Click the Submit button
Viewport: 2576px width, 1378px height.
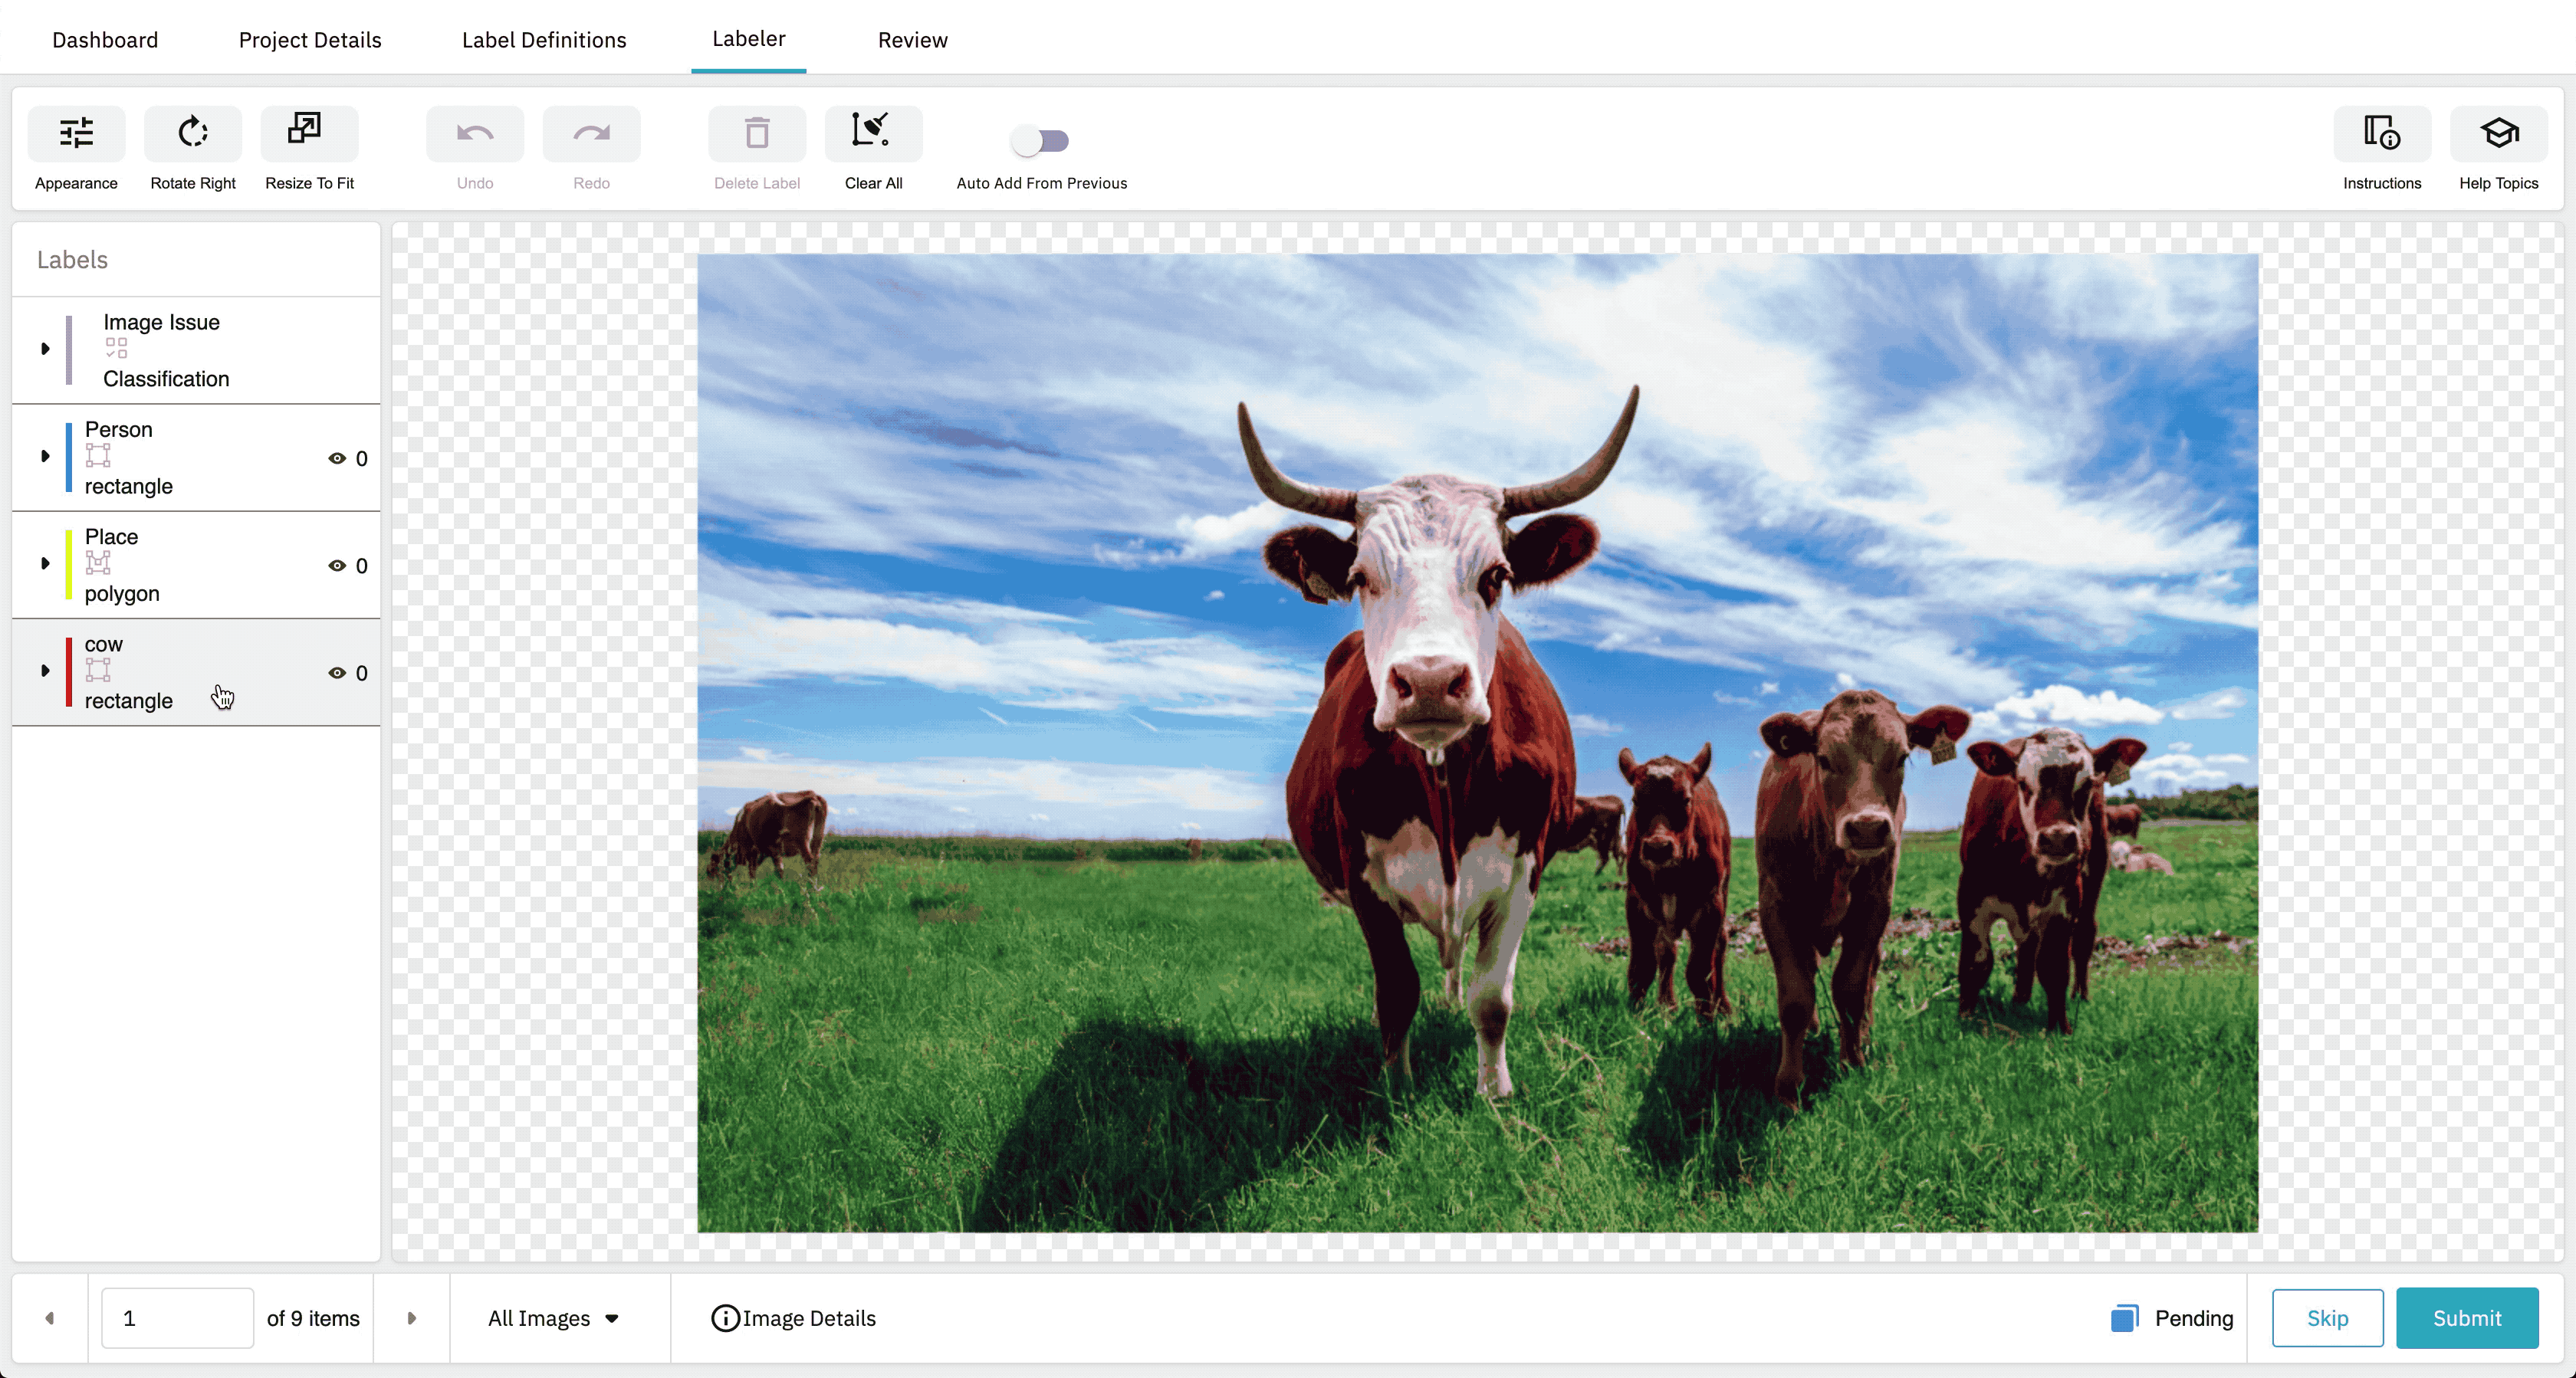2467,1319
